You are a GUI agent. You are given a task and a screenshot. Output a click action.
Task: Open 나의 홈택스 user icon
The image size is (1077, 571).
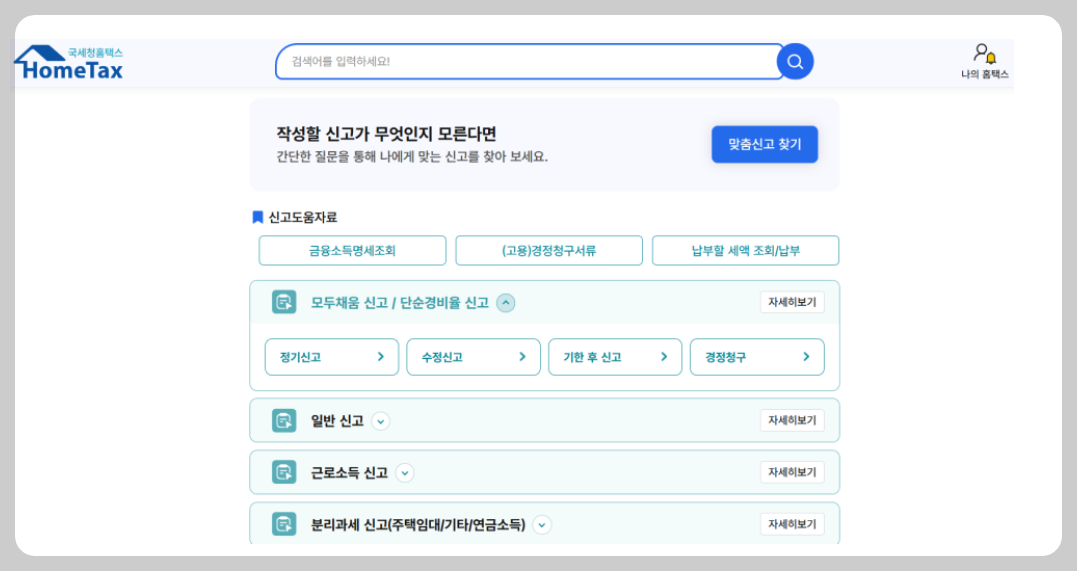pyautogui.click(x=985, y=54)
